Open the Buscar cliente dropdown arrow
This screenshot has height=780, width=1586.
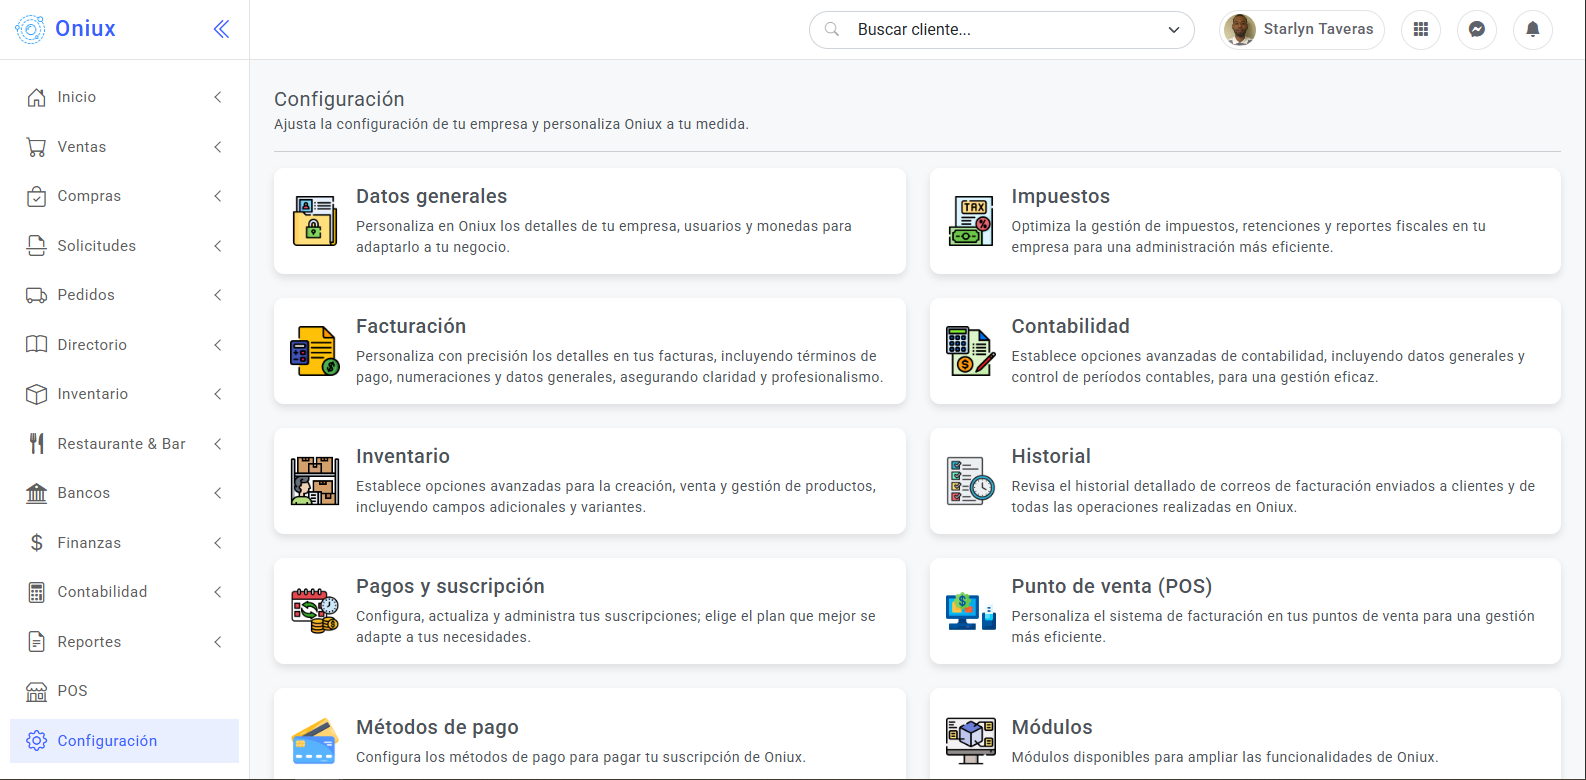tap(1174, 30)
